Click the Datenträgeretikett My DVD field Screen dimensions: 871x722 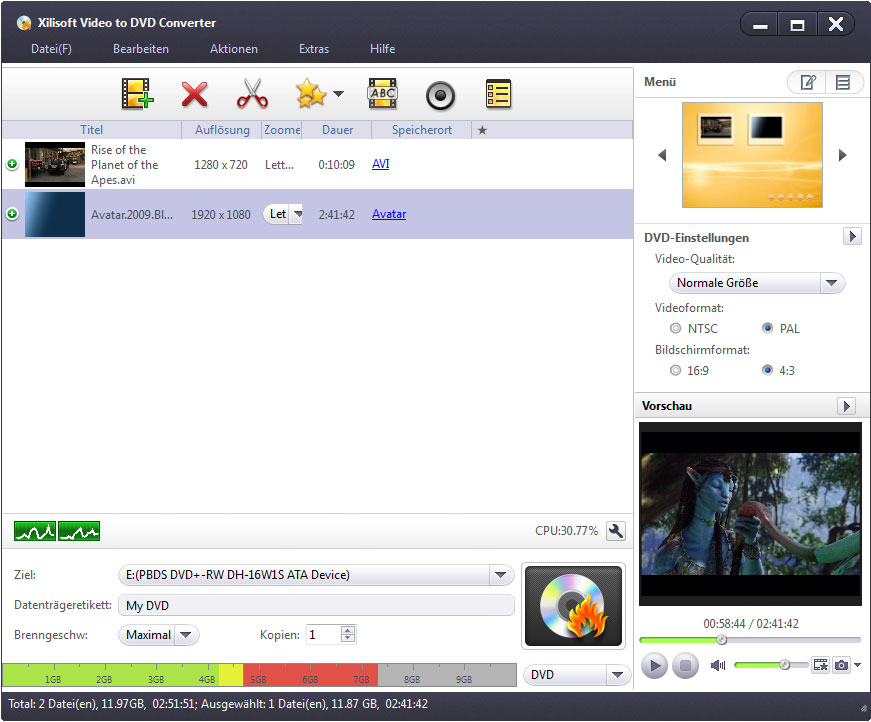point(316,605)
